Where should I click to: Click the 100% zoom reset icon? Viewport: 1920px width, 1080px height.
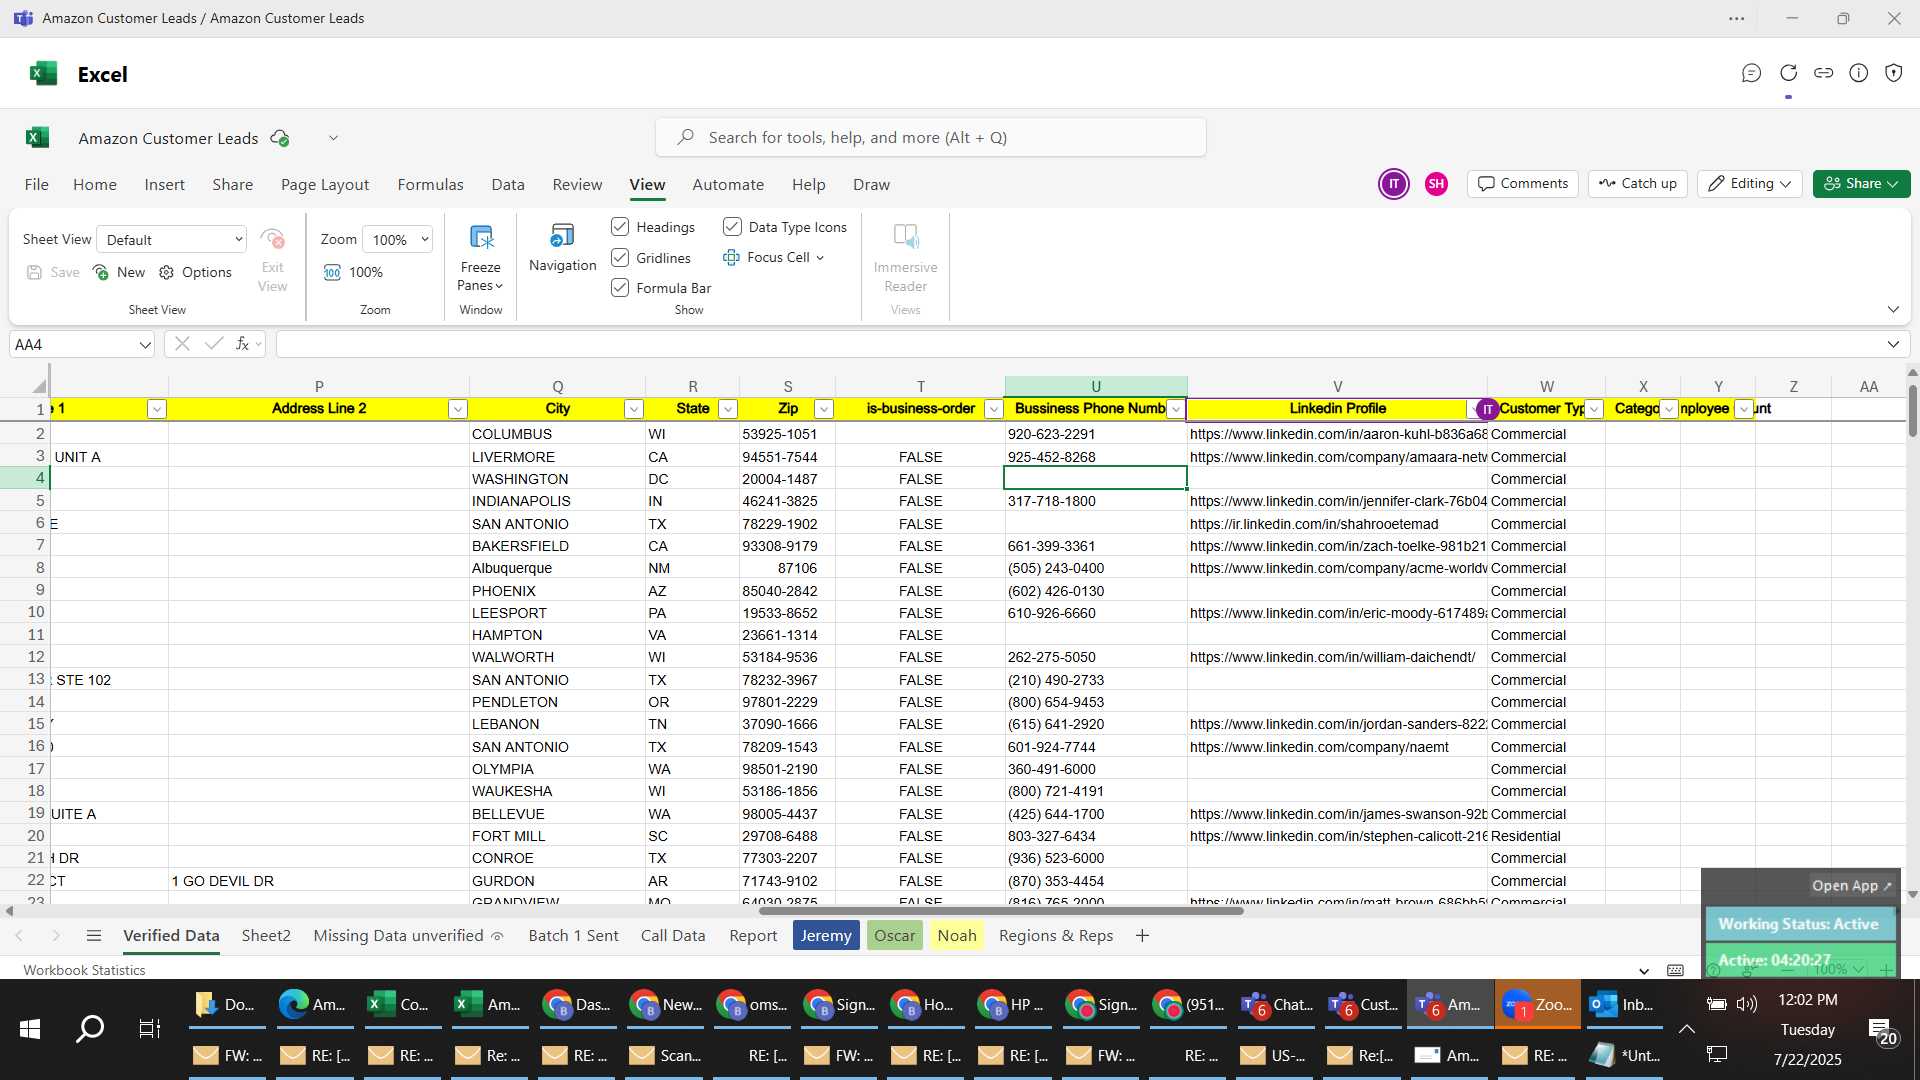[x=332, y=272]
